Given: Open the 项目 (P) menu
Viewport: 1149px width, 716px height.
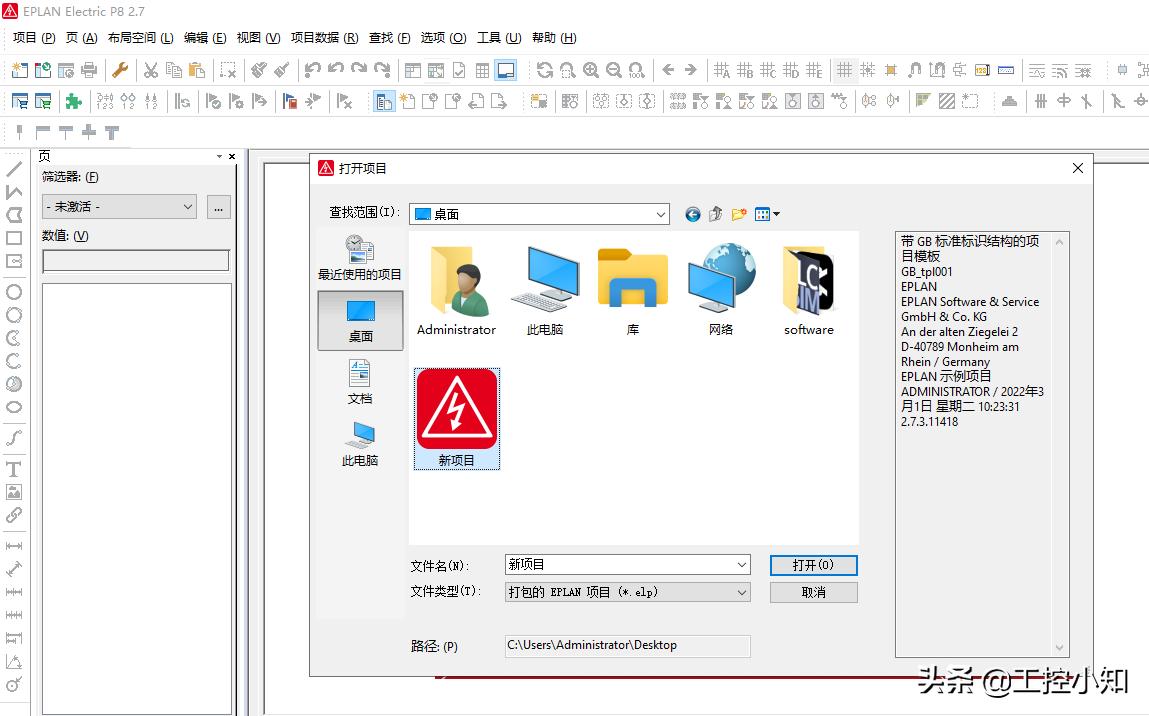Looking at the screenshot, I should [x=34, y=38].
